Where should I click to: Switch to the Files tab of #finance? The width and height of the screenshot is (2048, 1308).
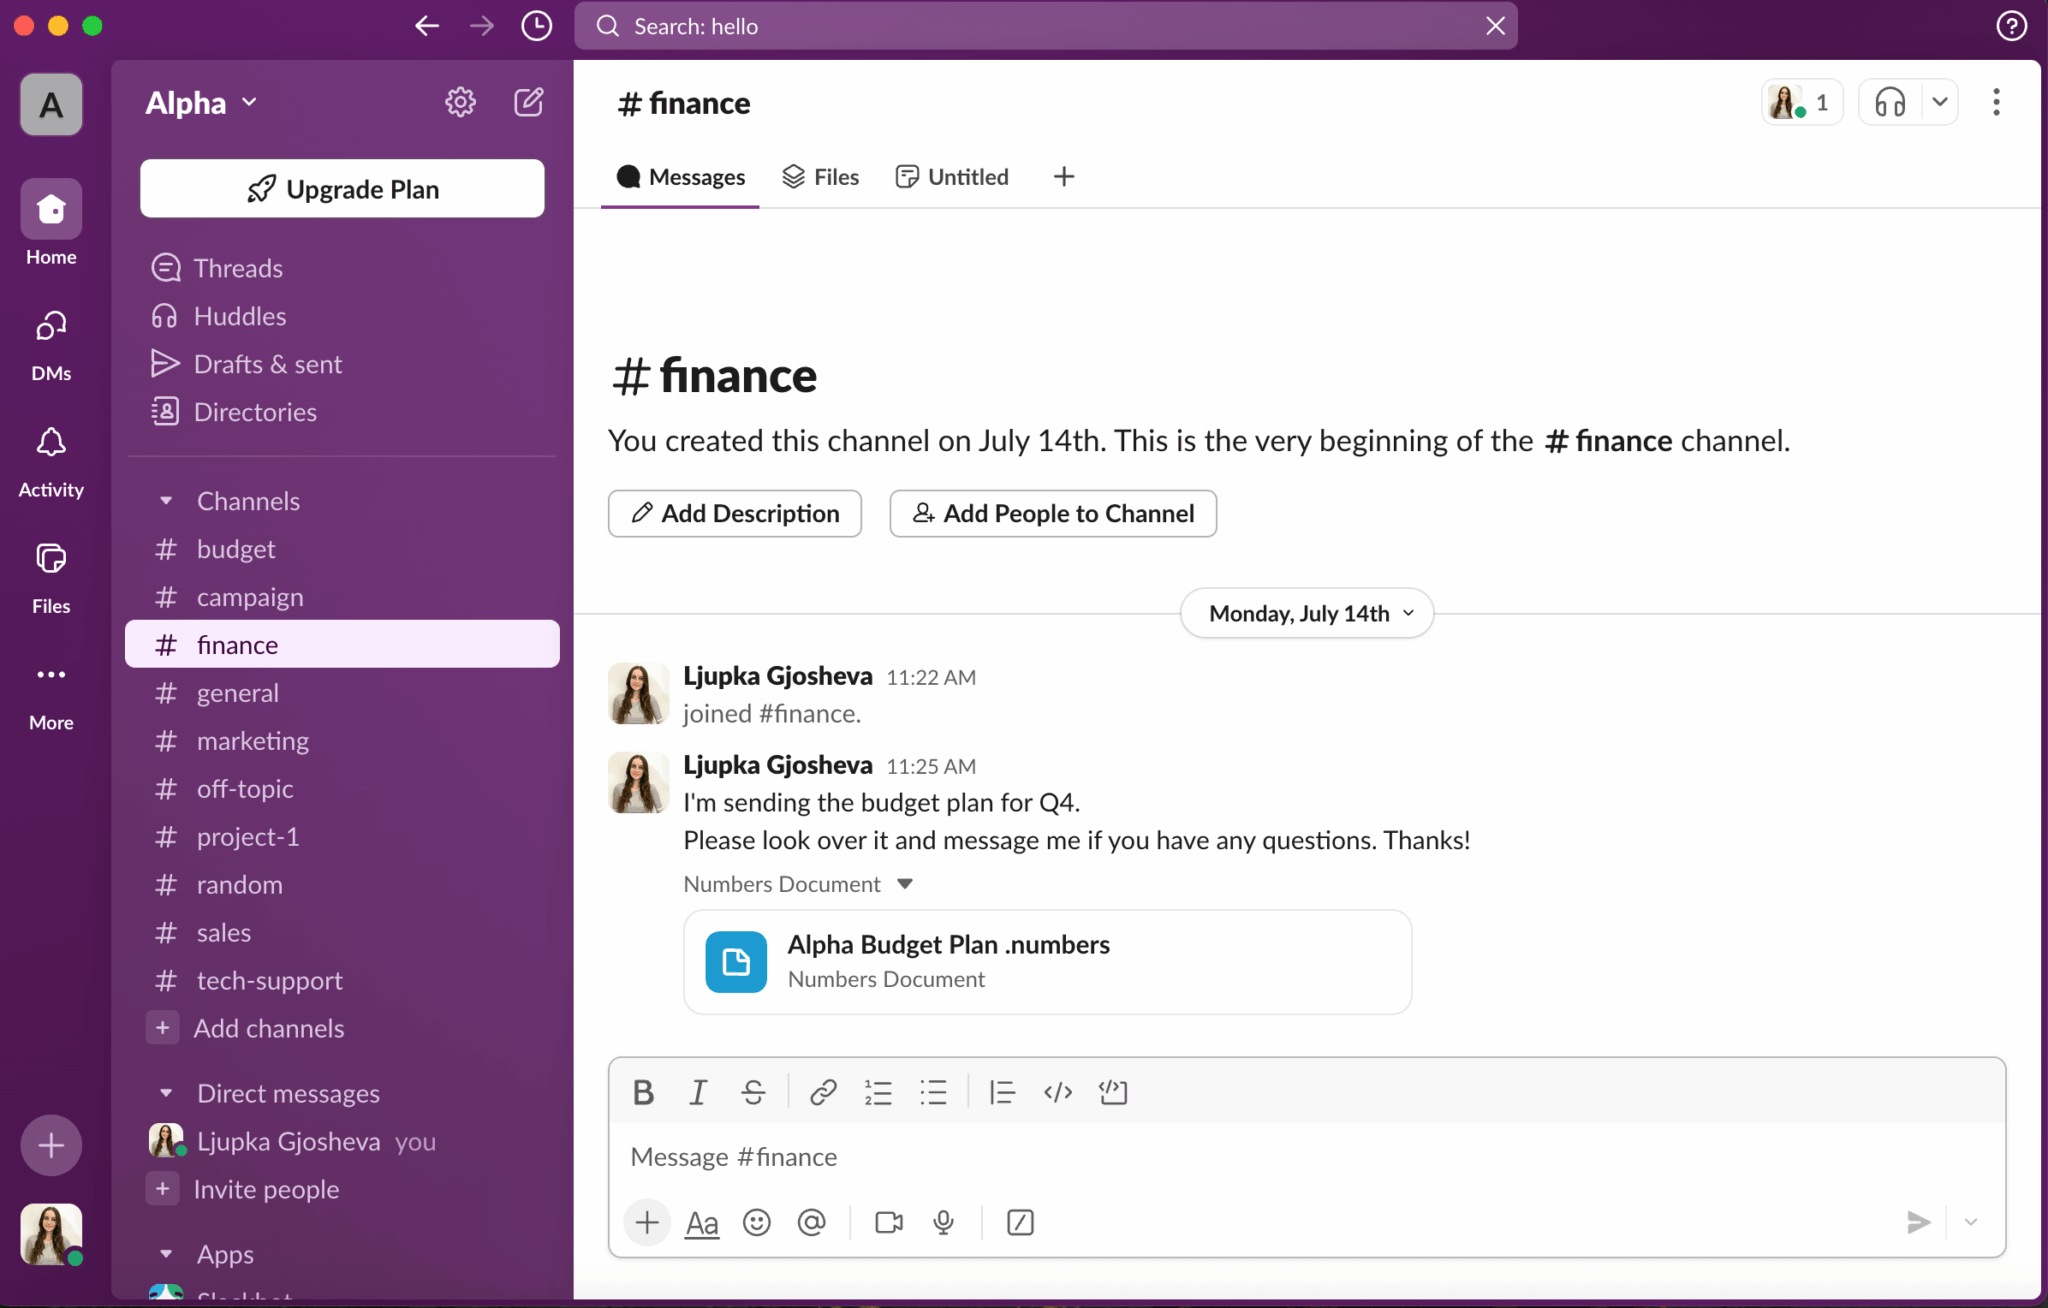pyautogui.click(x=819, y=176)
